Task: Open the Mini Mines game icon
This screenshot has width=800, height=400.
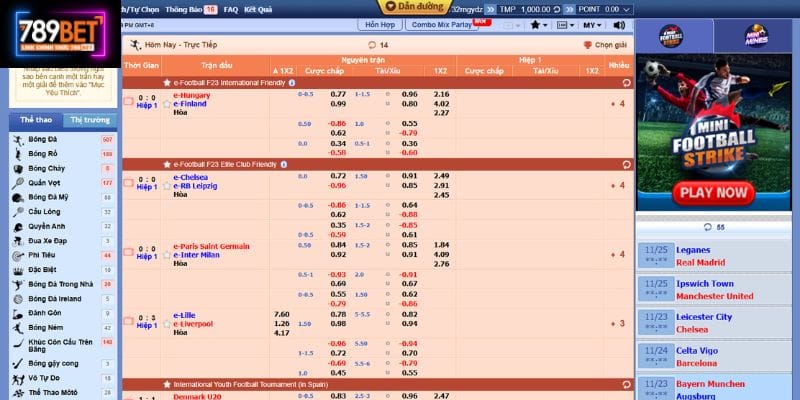Action: point(756,36)
